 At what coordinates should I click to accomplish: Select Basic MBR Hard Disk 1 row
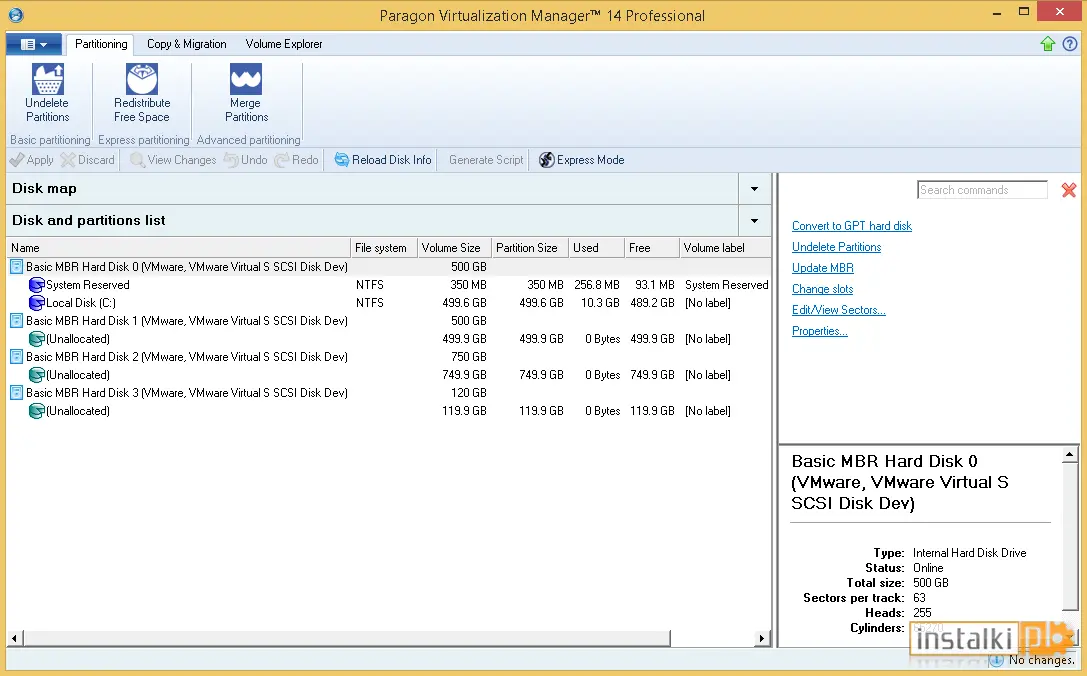pos(389,321)
